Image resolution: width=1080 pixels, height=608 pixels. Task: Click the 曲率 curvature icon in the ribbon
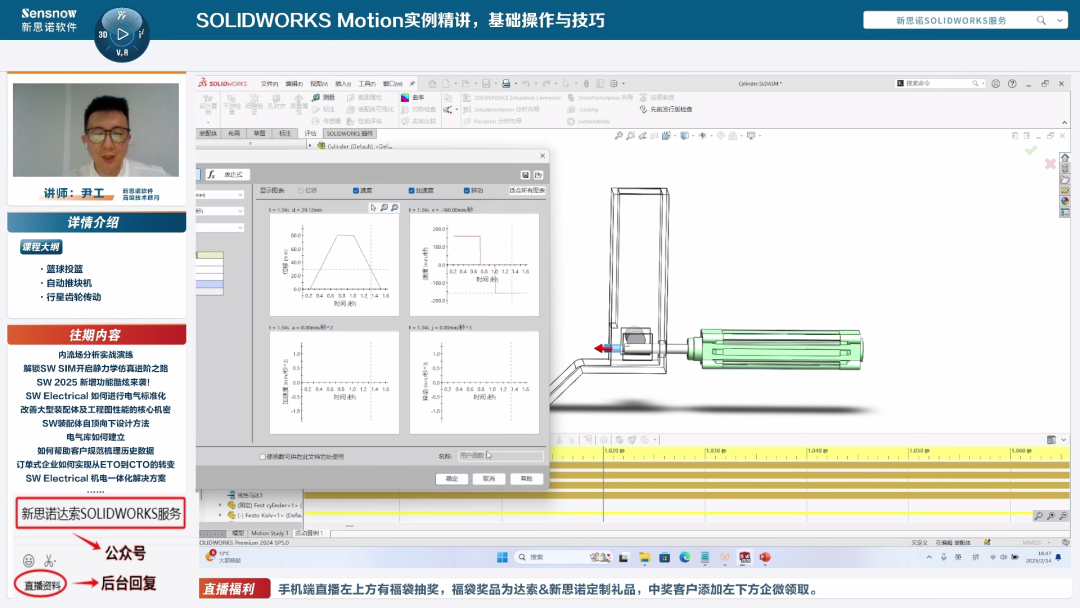[x=405, y=97]
